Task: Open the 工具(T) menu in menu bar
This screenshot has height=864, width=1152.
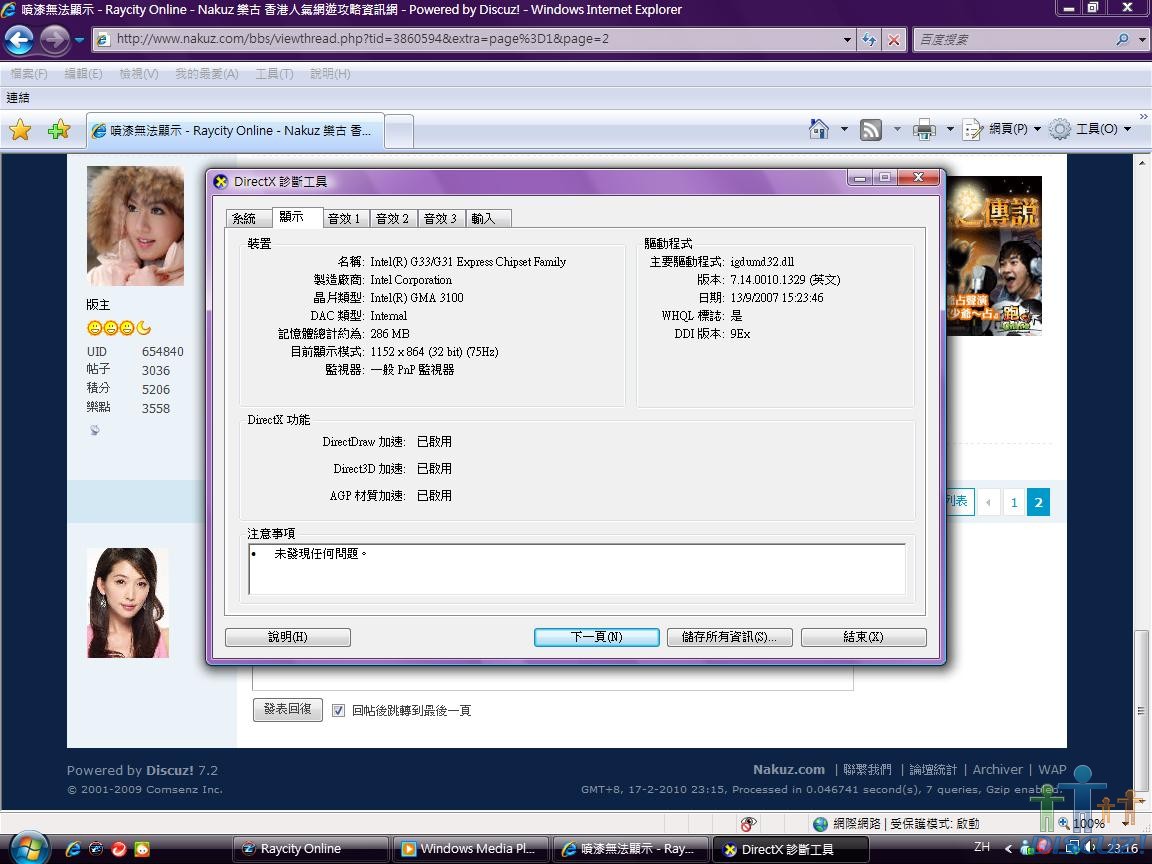Action: click(x=274, y=73)
